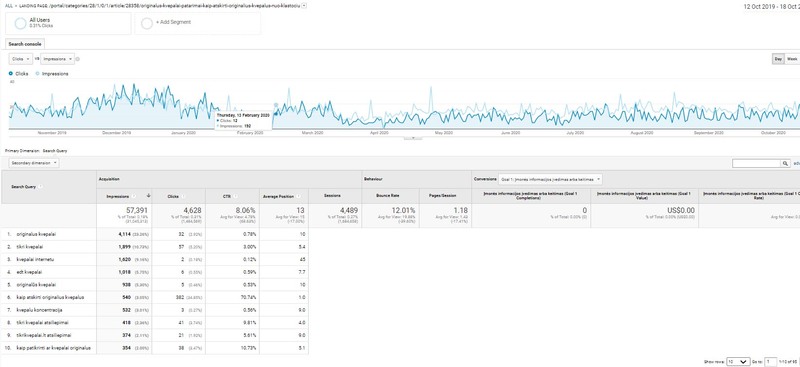This screenshot has width=800, height=367.
Task: Sort by the Sessions column header
Action: 332,196
